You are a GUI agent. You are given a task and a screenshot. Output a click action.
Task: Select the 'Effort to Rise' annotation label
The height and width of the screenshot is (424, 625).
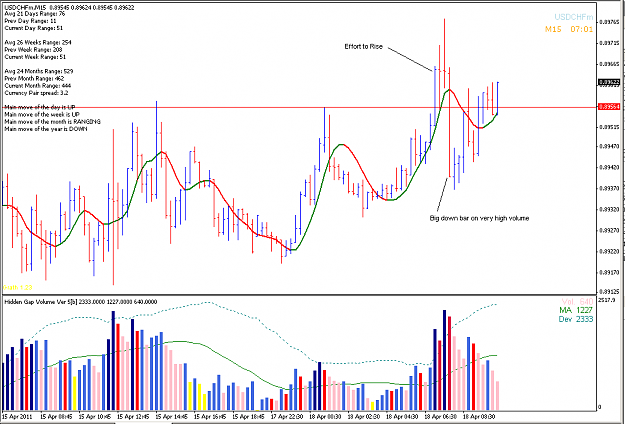[364, 47]
